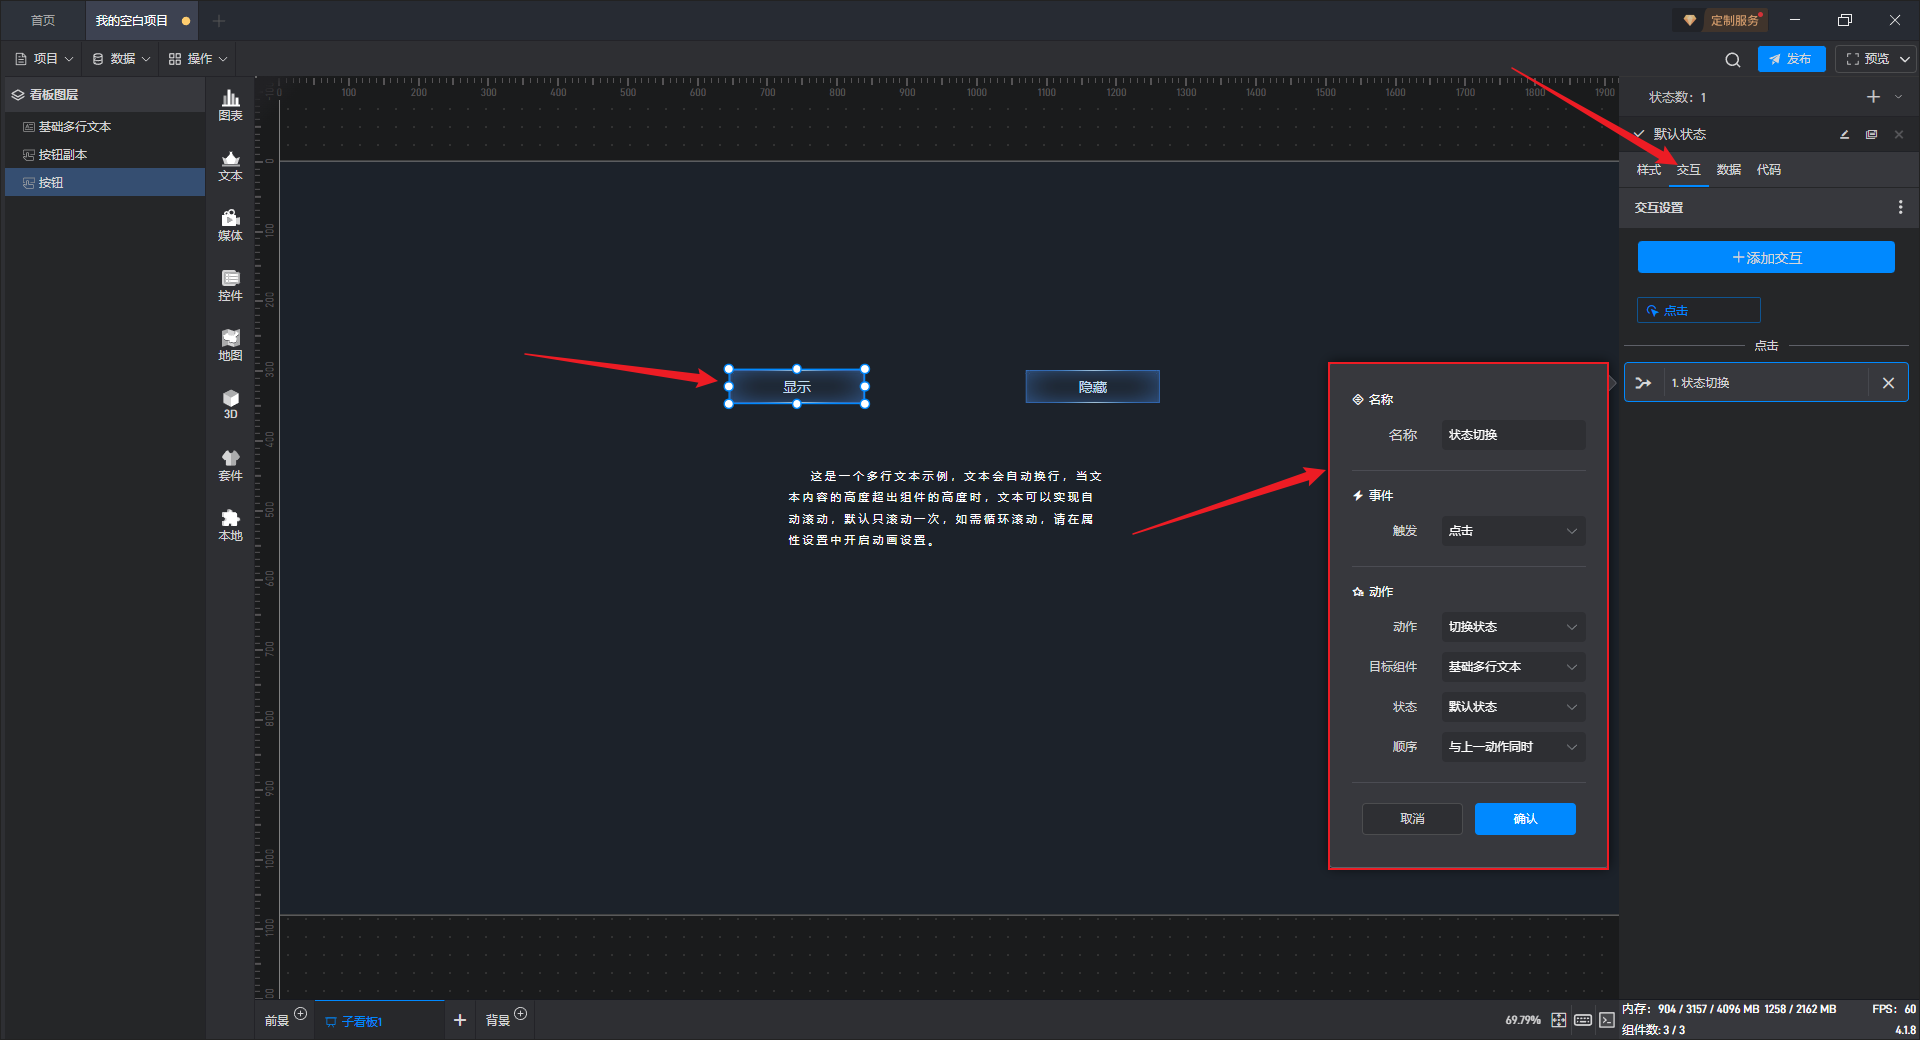Click 确认 to confirm the interaction
This screenshot has width=1920, height=1040.
1525,819
